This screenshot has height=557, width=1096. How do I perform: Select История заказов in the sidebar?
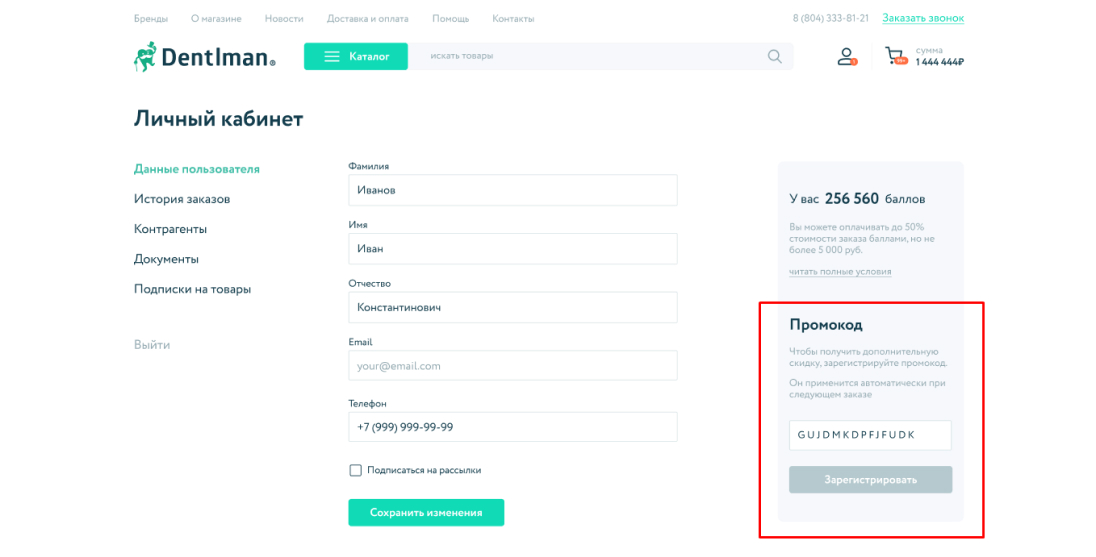point(182,199)
